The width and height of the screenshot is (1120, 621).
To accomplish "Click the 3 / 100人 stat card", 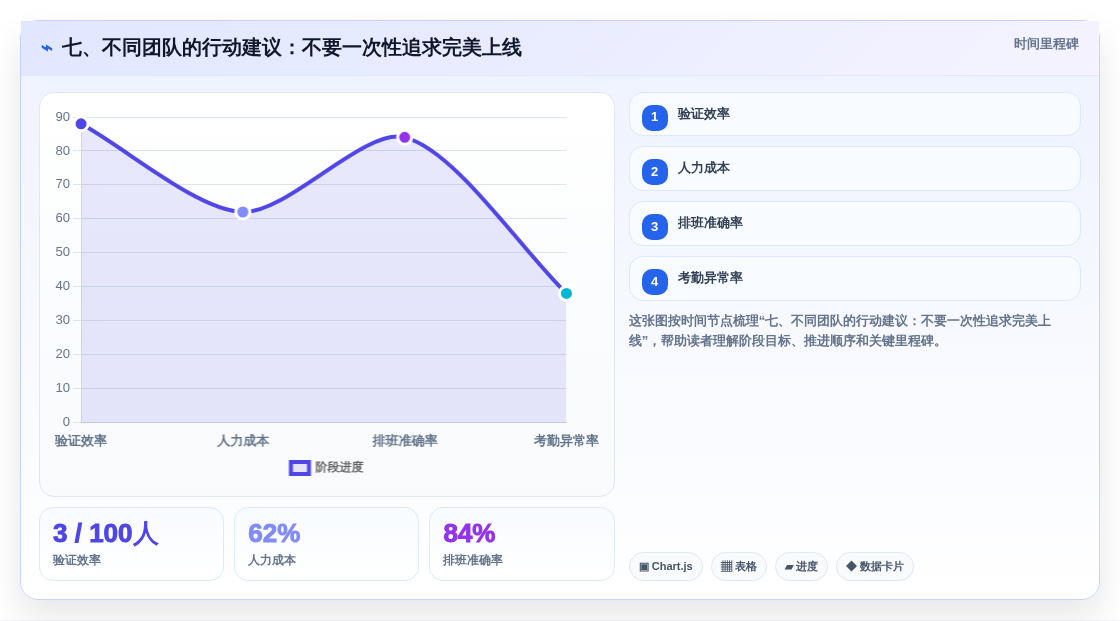I will tap(131, 544).
